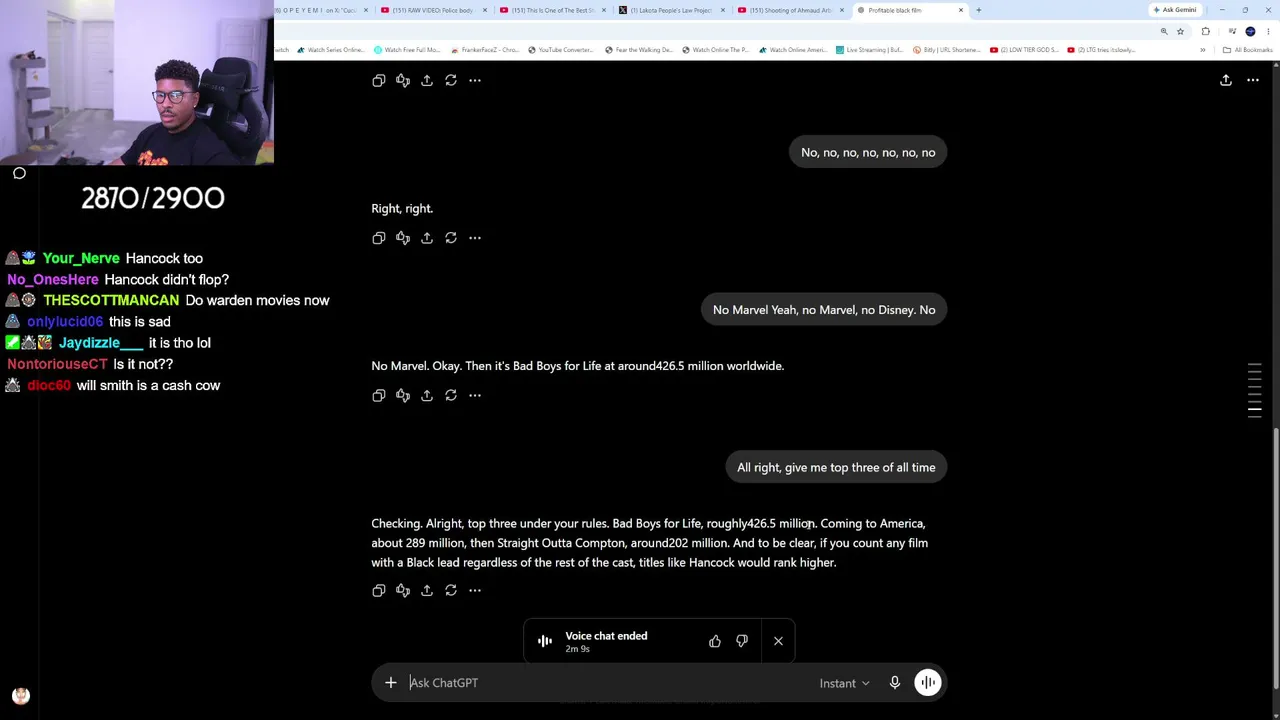
Task: Open the 'Bitly | URL Shortene...' bookmark
Action: (x=946, y=50)
